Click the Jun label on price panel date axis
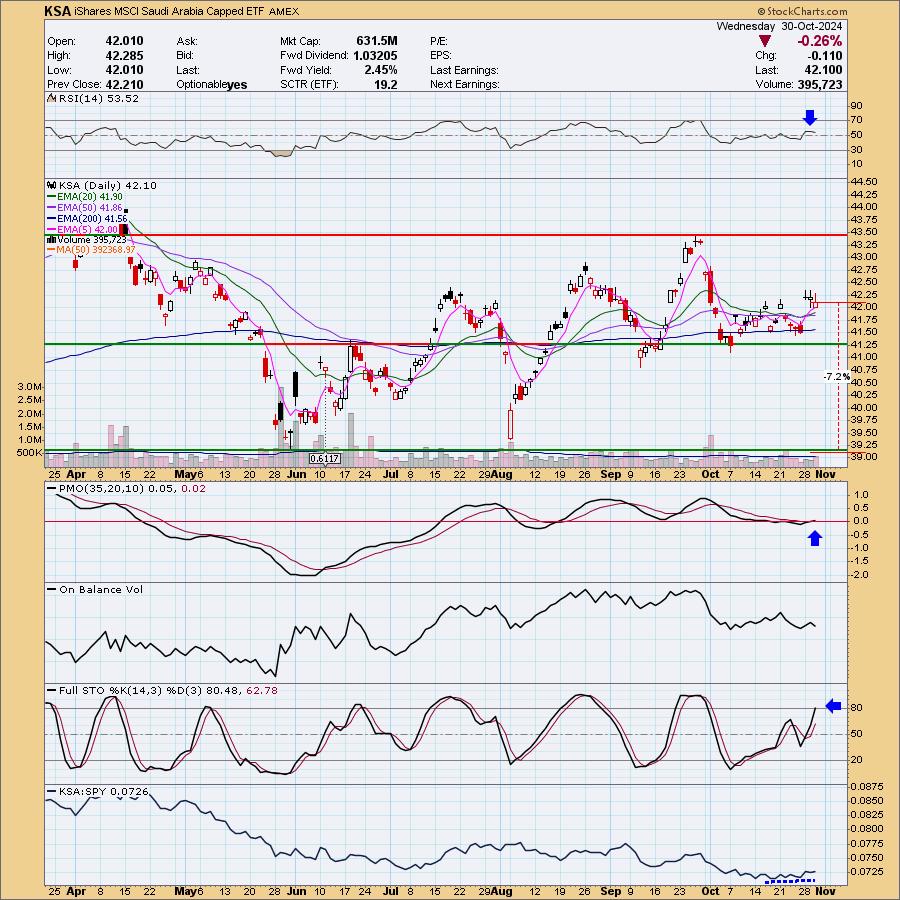This screenshot has width=900, height=900. [x=296, y=475]
